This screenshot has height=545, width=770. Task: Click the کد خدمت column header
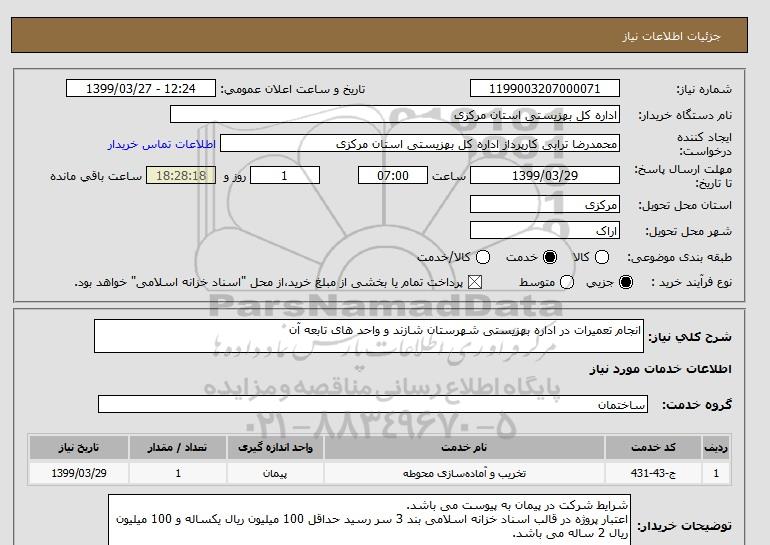pyautogui.click(x=653, y=447)
